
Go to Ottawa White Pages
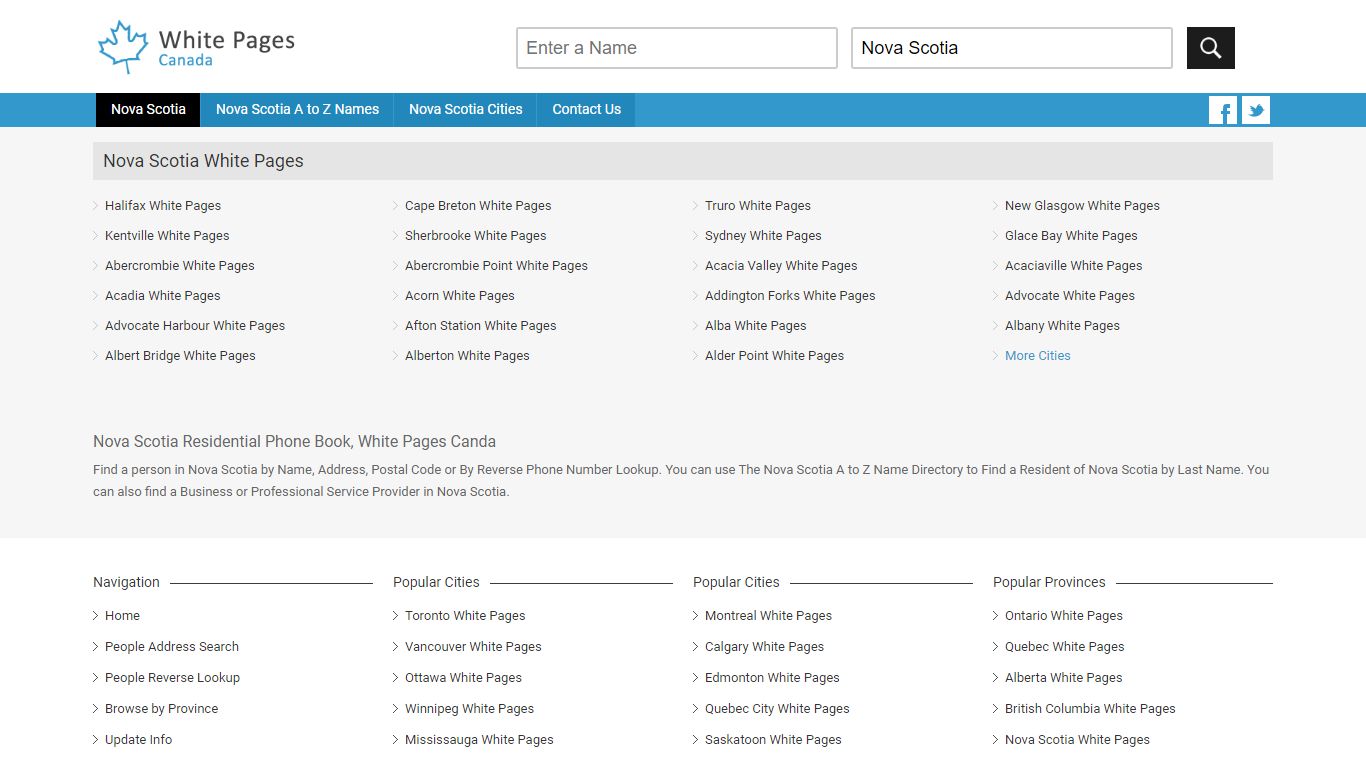point(463,678)
